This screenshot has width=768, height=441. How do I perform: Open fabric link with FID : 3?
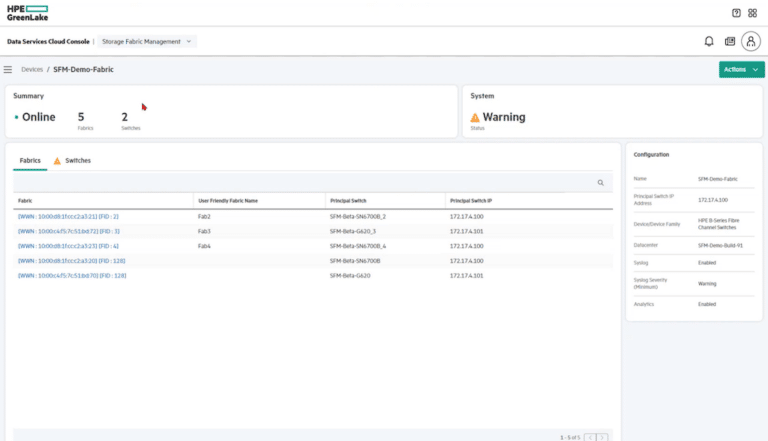(x=69, y=231)
